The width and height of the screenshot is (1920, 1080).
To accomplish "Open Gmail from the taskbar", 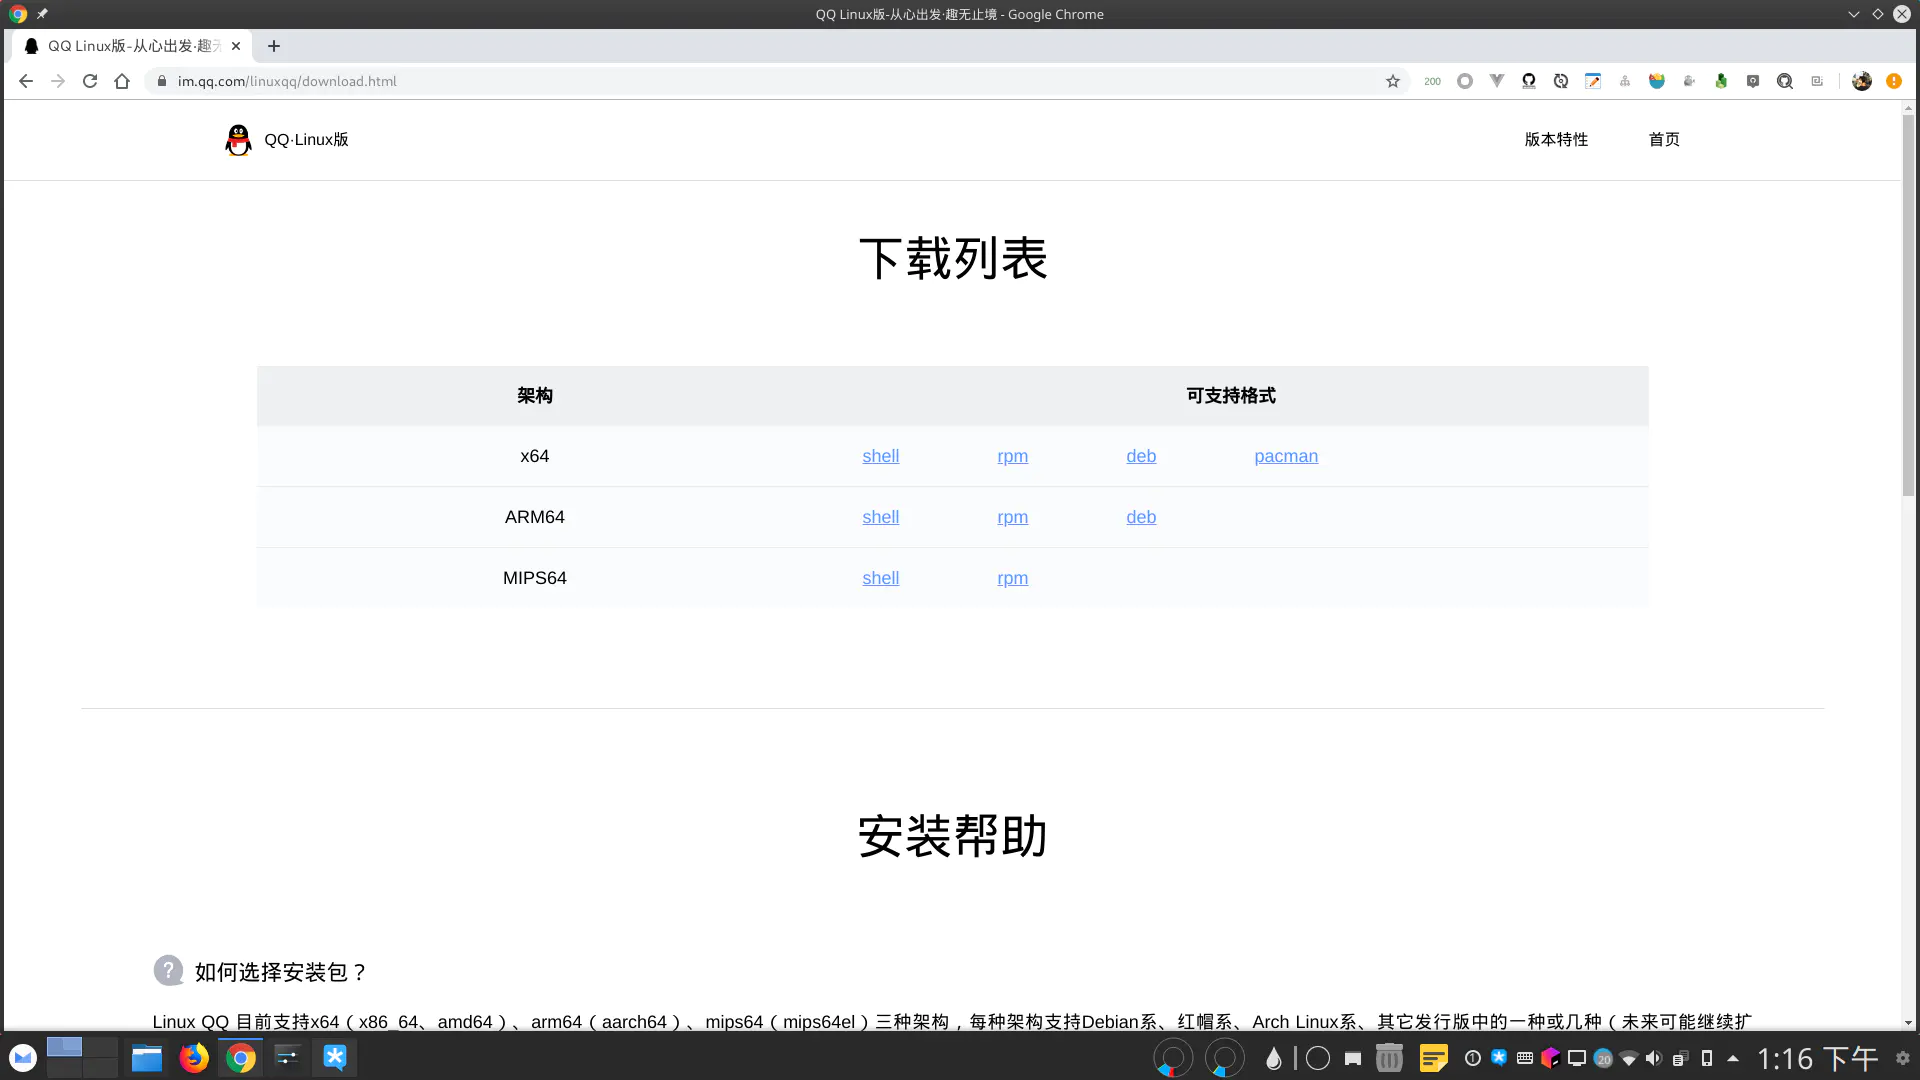I will tap(22, 1057).
